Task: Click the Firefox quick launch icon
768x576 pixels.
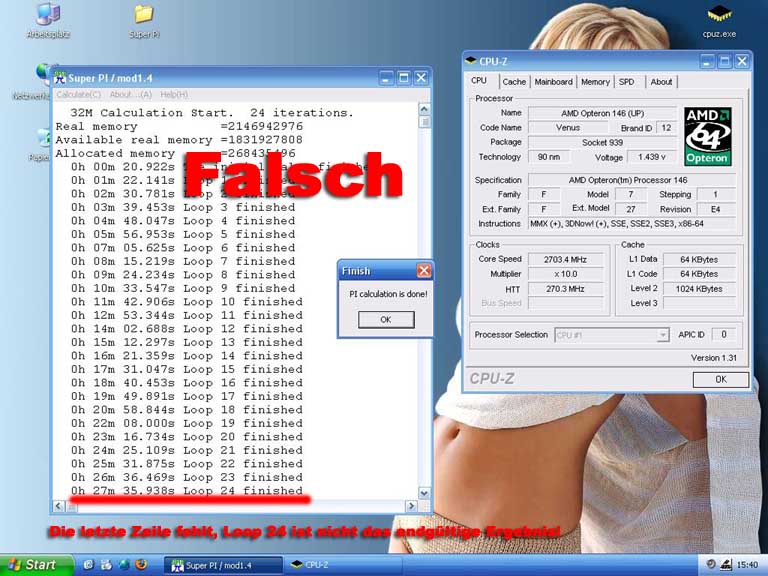Action: pyautogui.click(x=141, y=565)
